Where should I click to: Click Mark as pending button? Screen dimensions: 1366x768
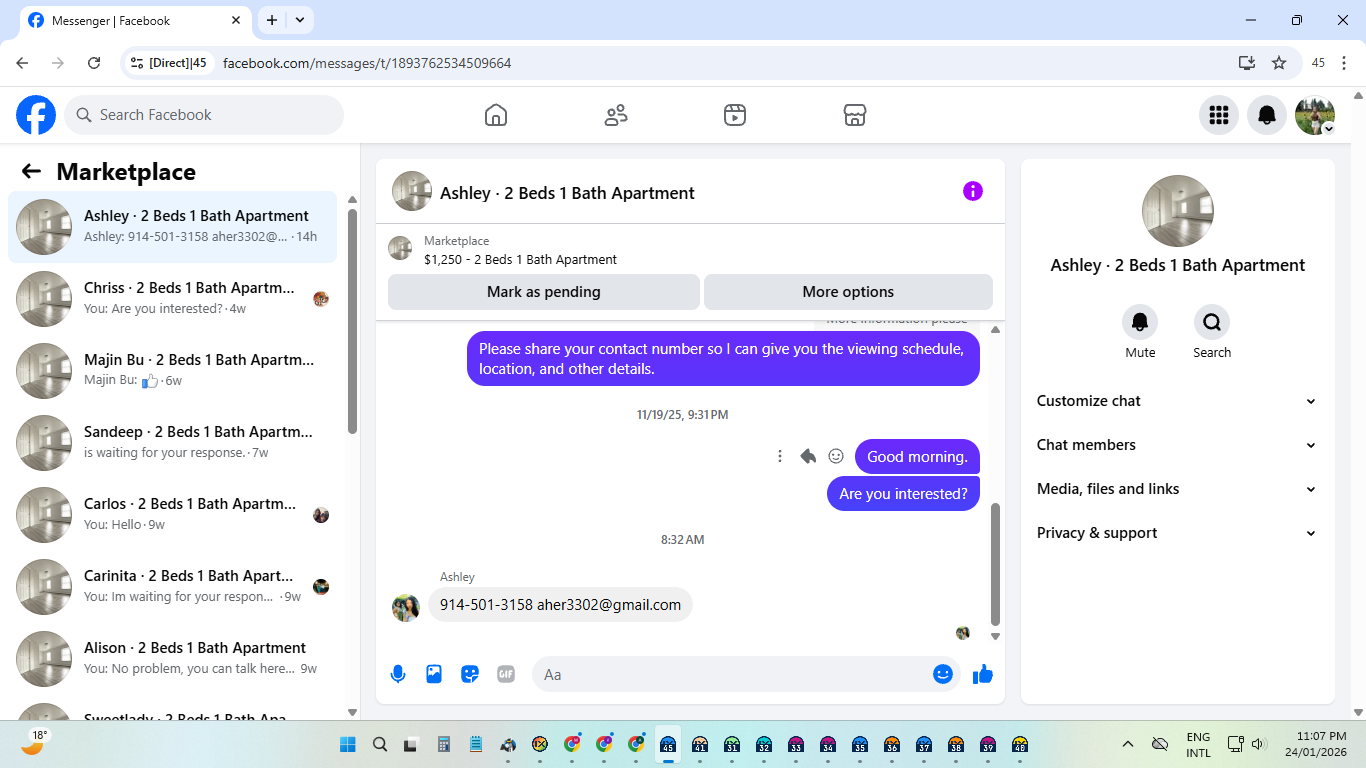click(544, 292)
